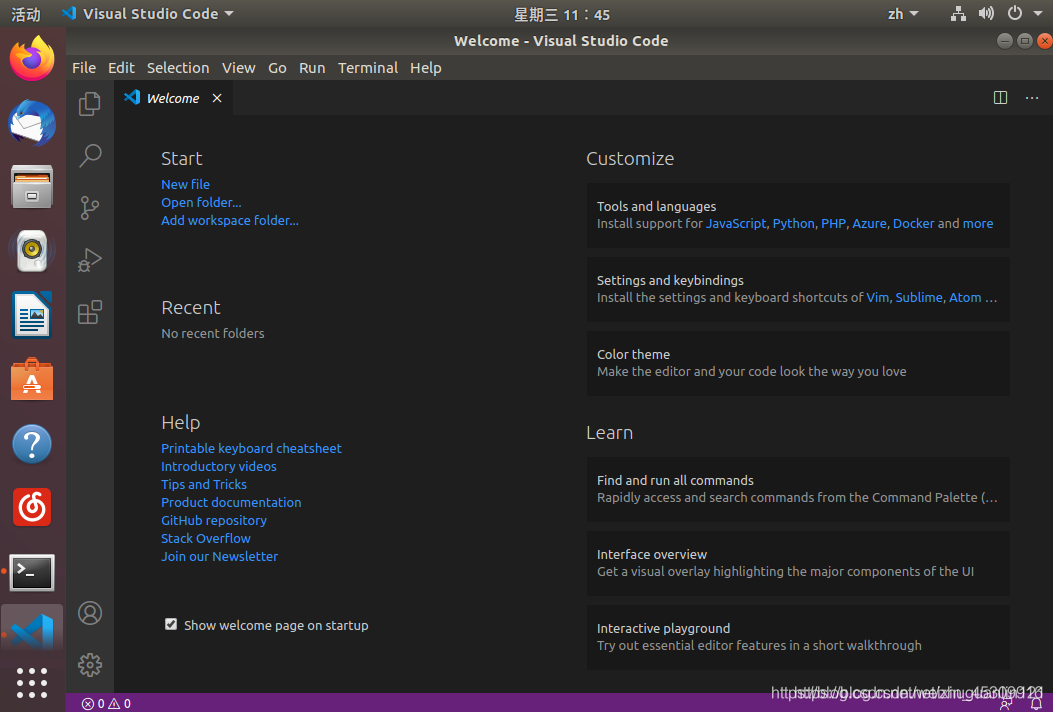Open the Edit menu
This screenshot has height=712, width=1053.
tap(122, 68)
